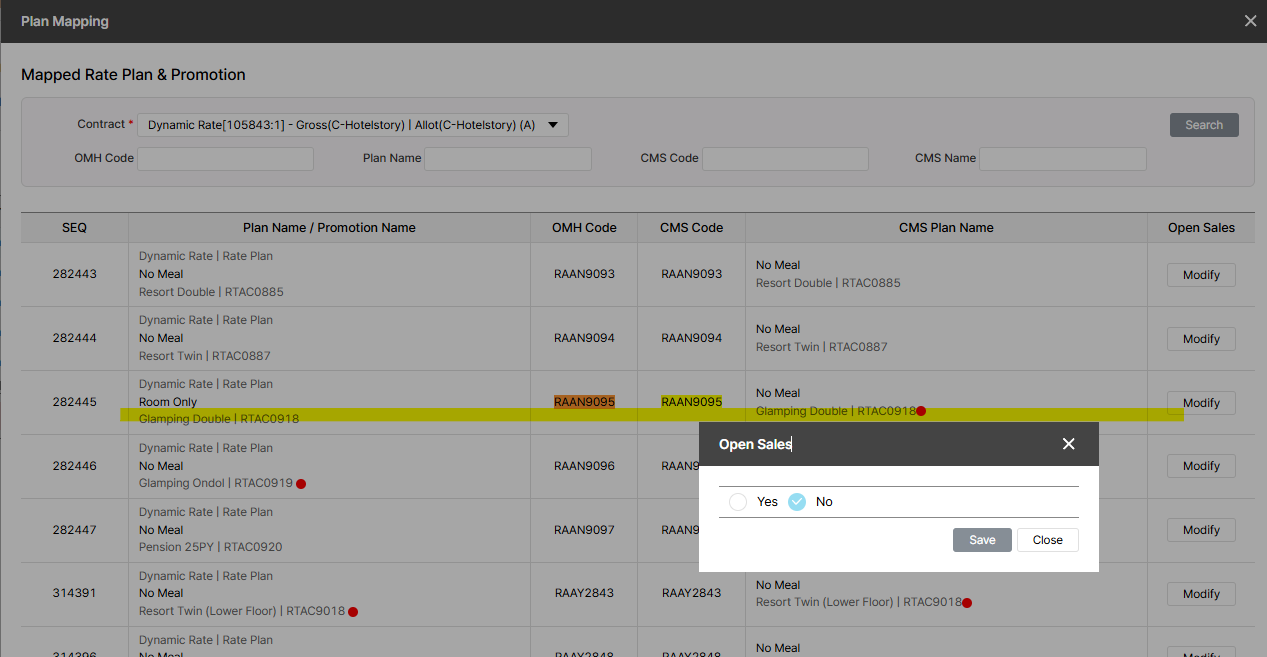Click the Search button
Image resolution: width=1267 pixels, height=657 pixels.
coord(1203,125)
